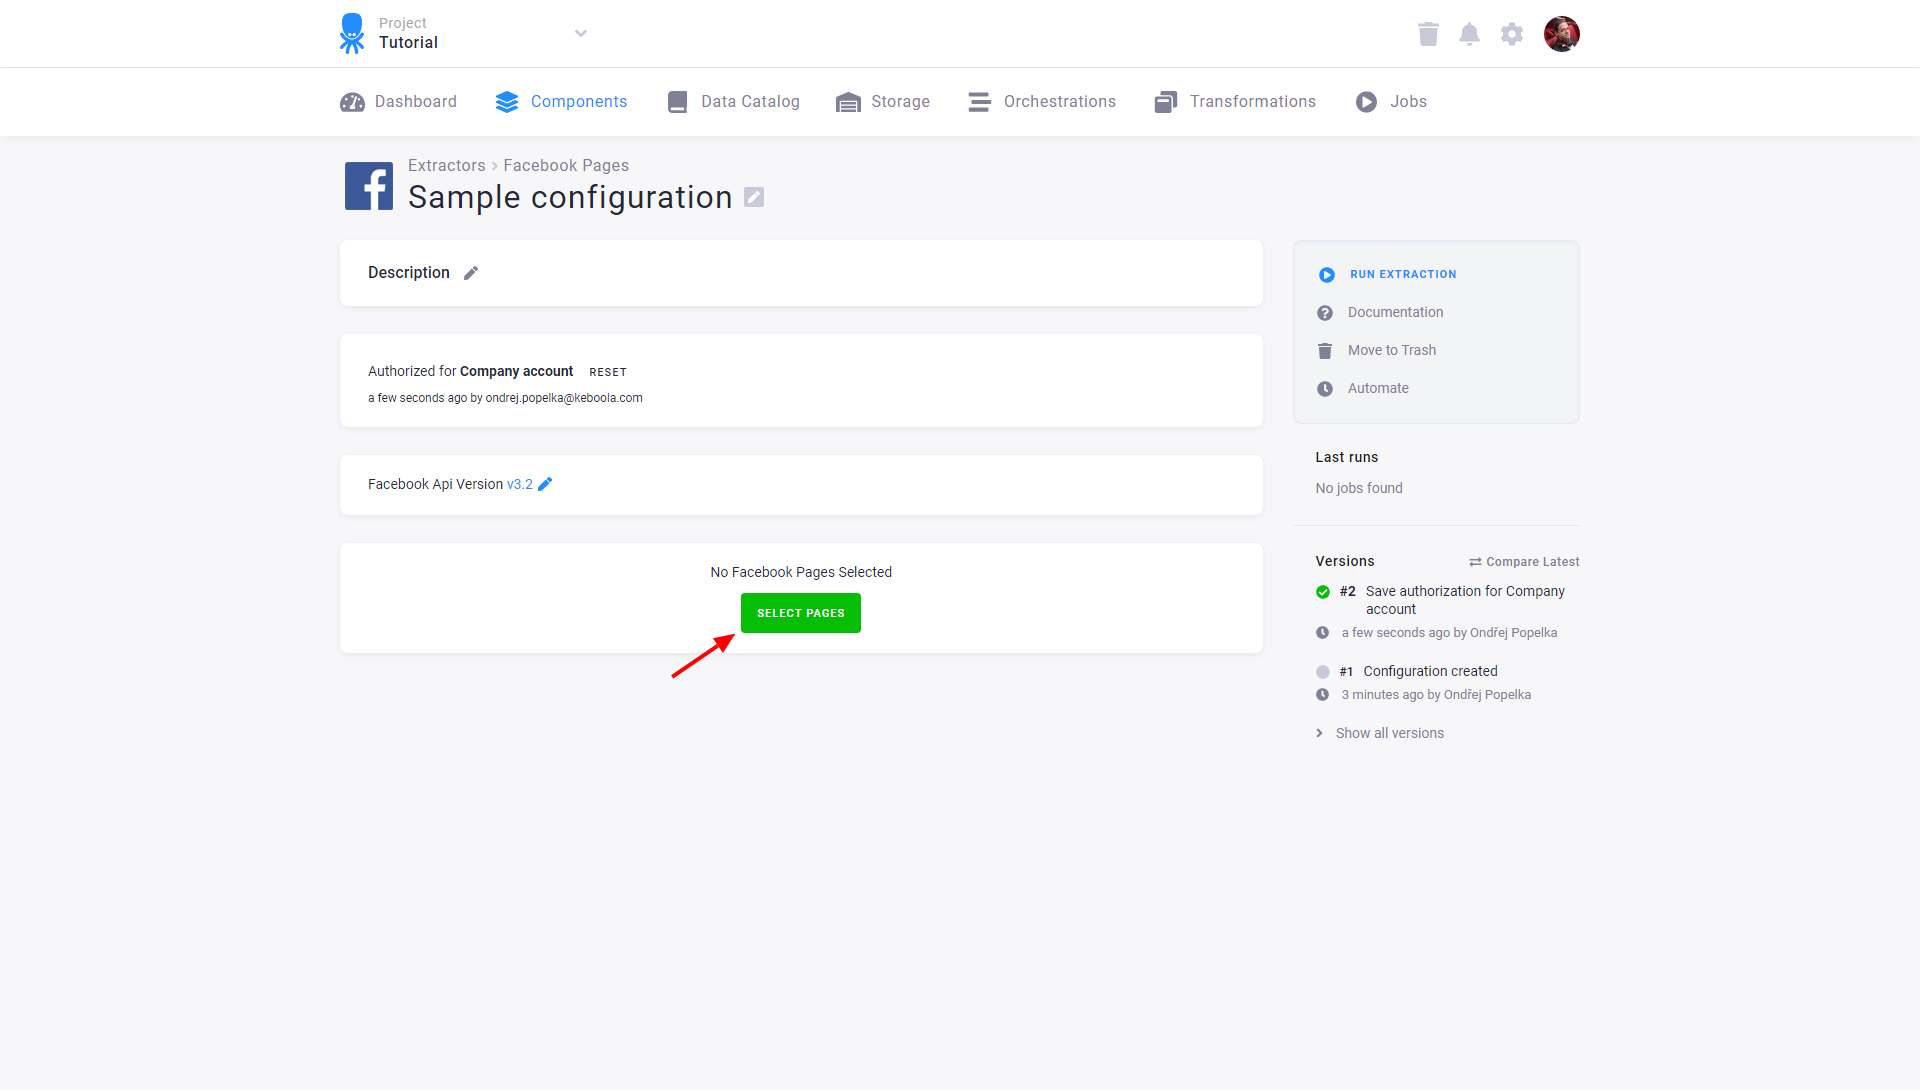Open the trash icon in header
This screenshot has height=1090, width=1920.
[x=1428, y=34]
